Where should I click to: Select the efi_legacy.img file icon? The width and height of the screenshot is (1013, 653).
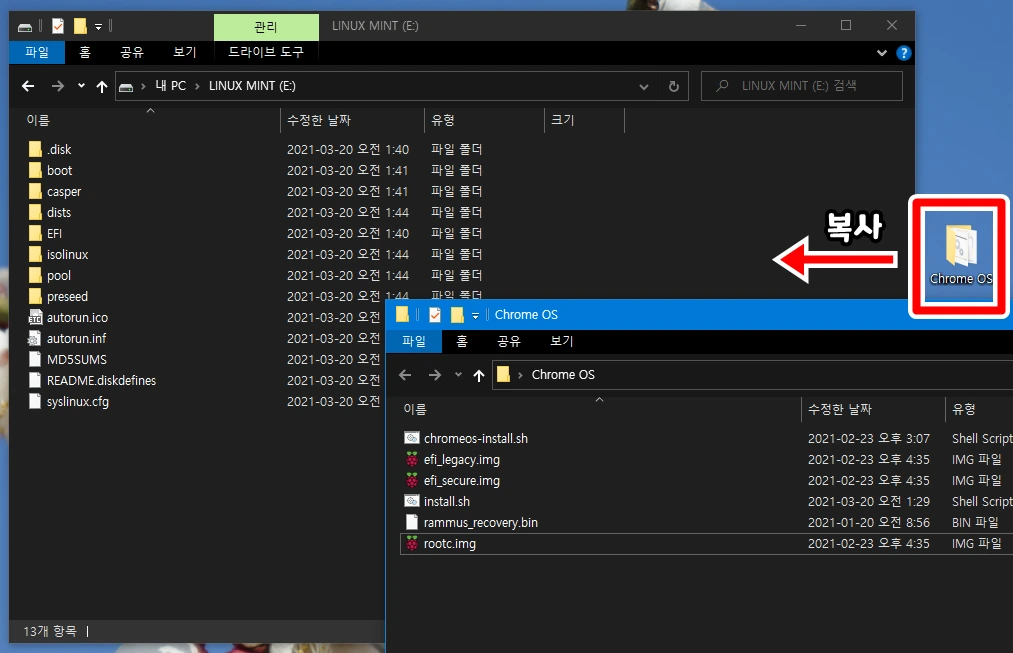pos(412,459)
